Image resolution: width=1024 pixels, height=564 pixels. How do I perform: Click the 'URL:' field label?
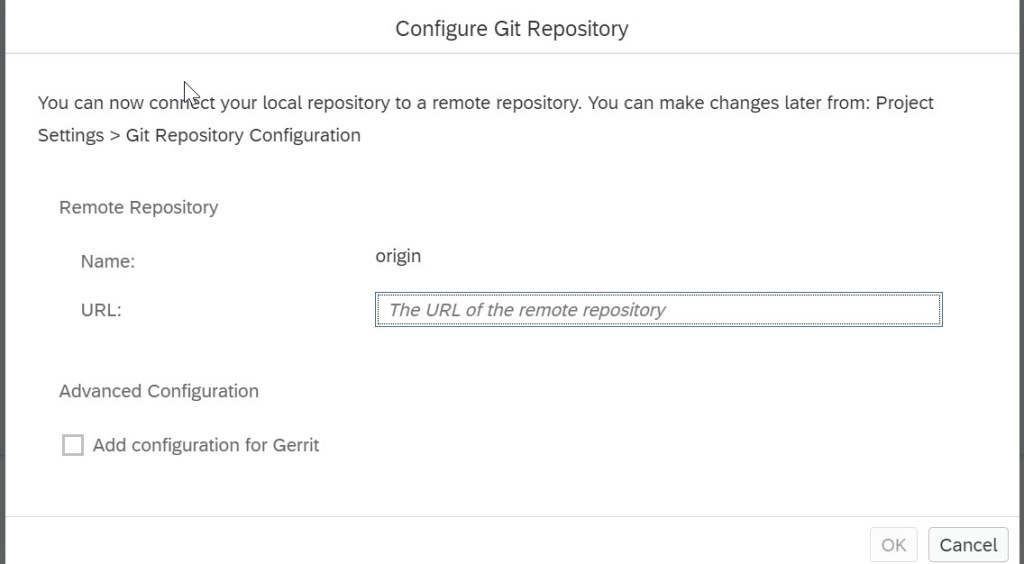[100, 310]
